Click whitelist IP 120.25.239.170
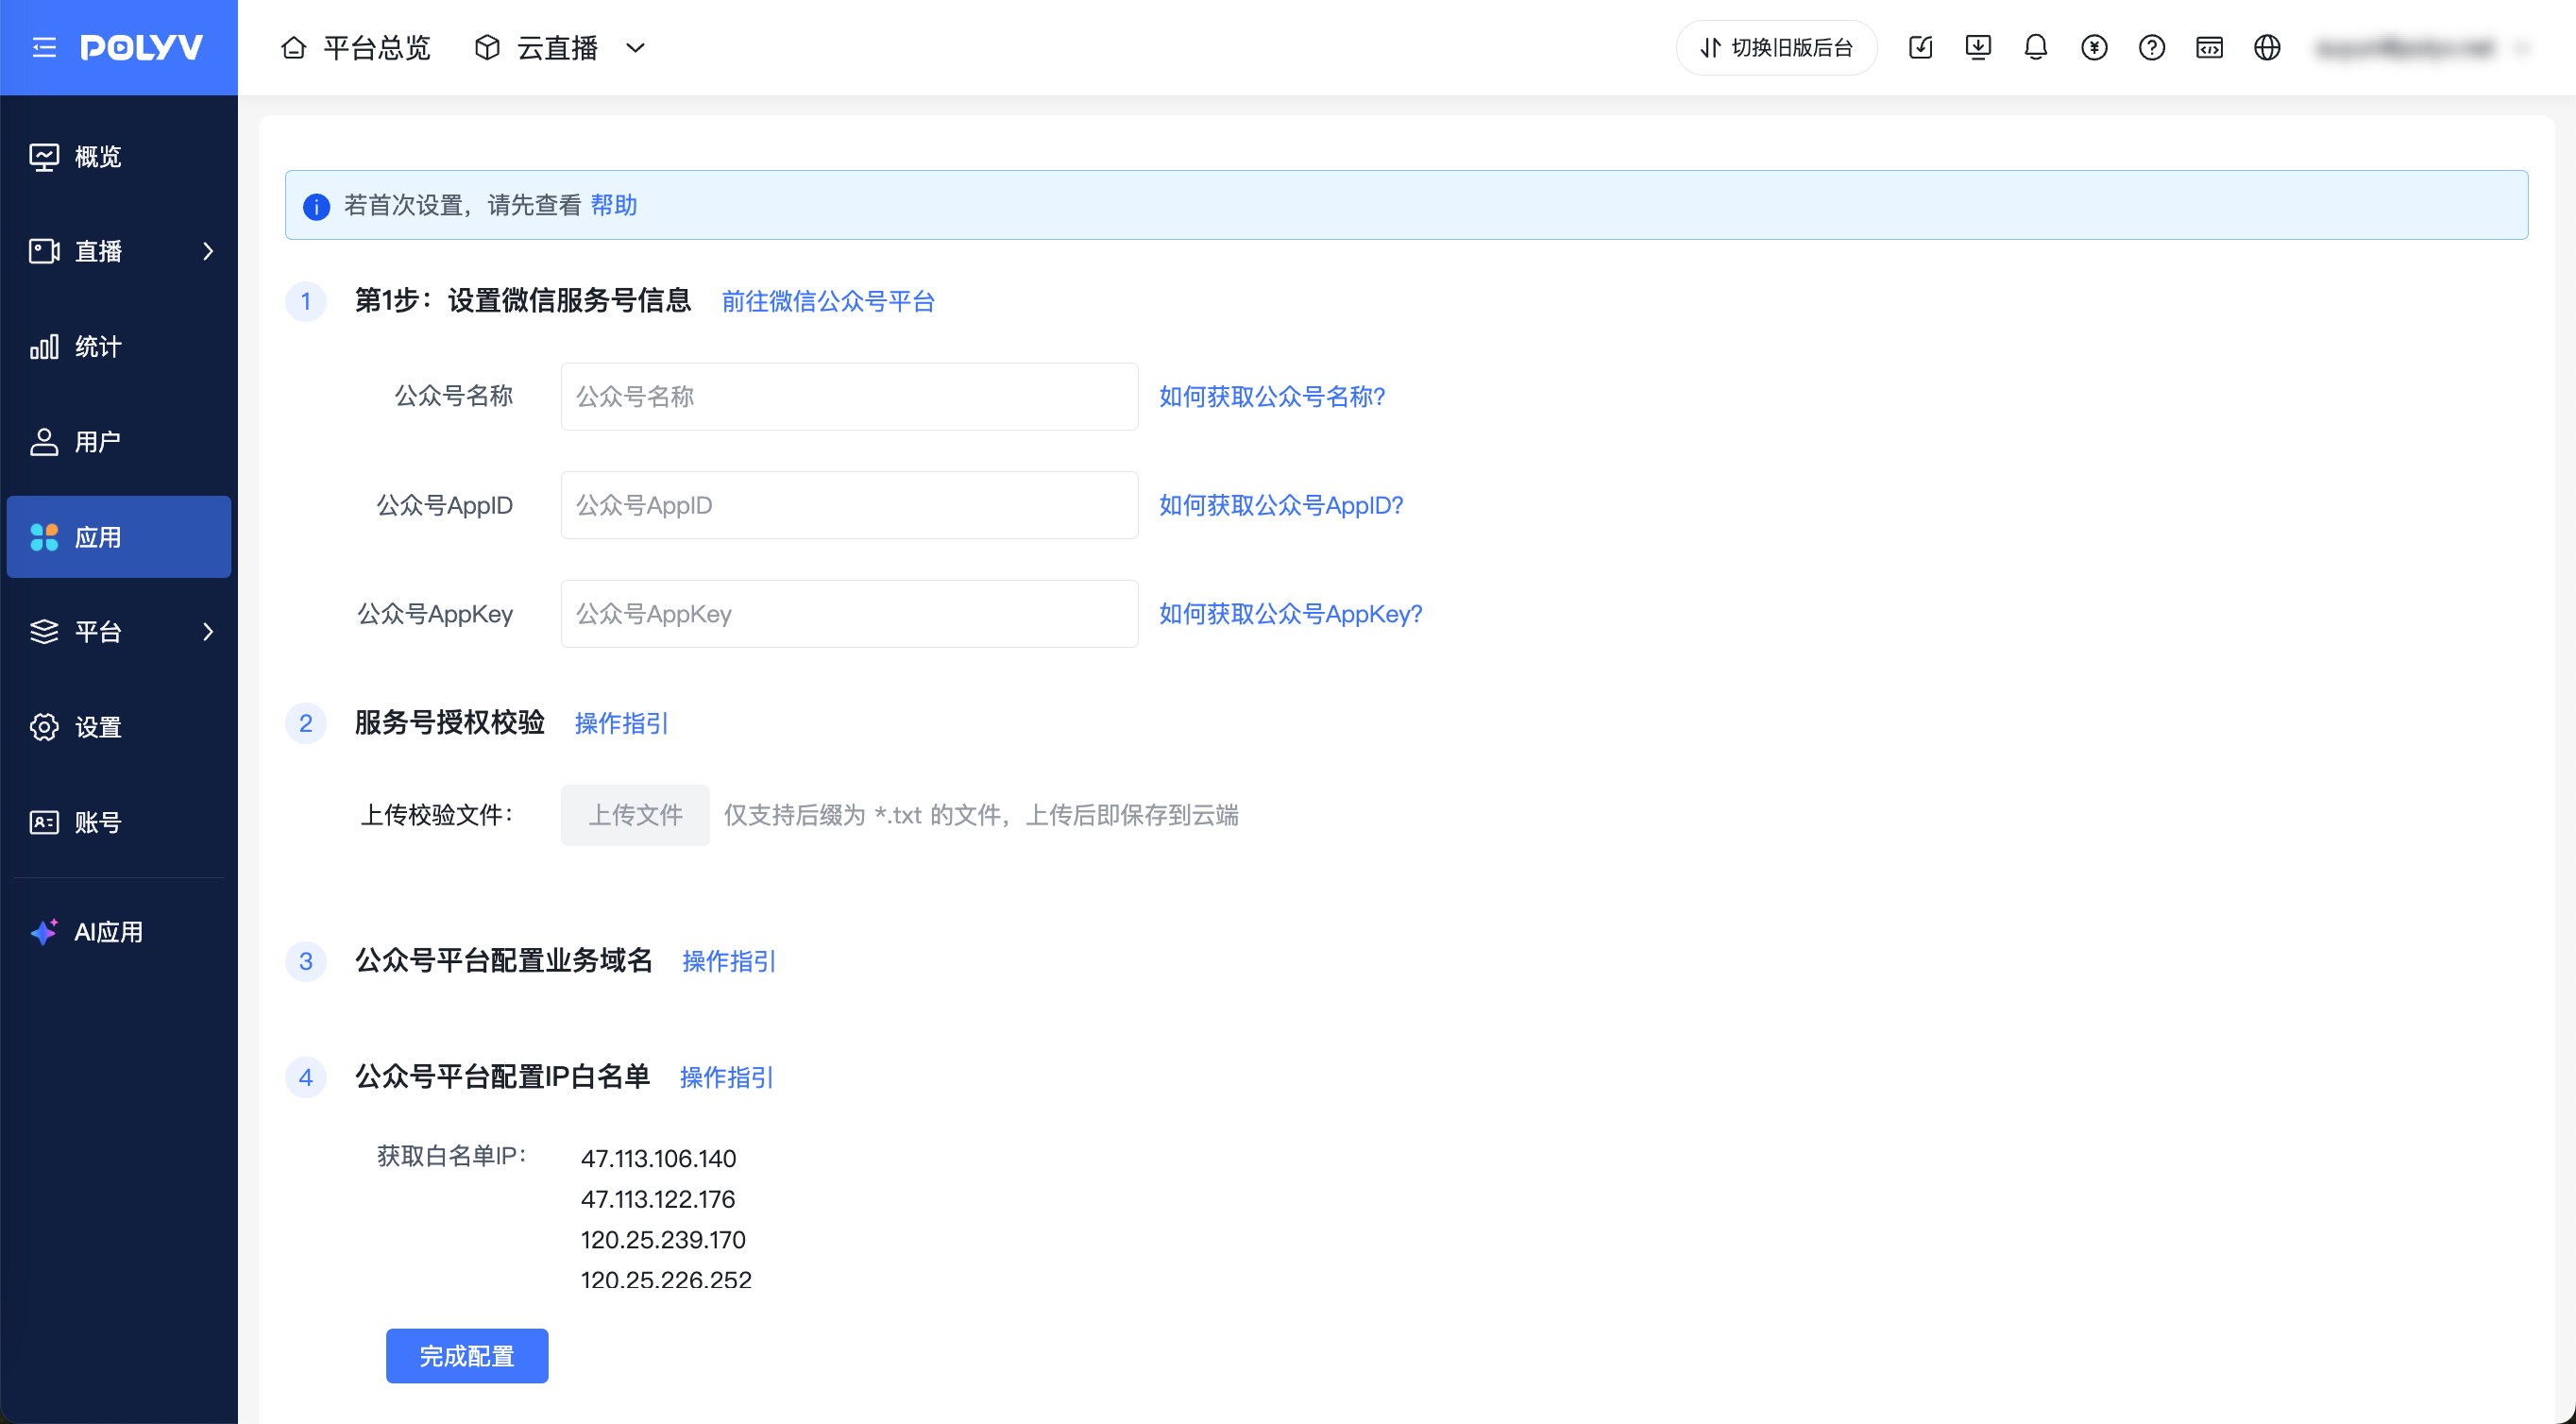Image resolution: width=2576 pixels, height=1424 pixels. coord(663,1240)
